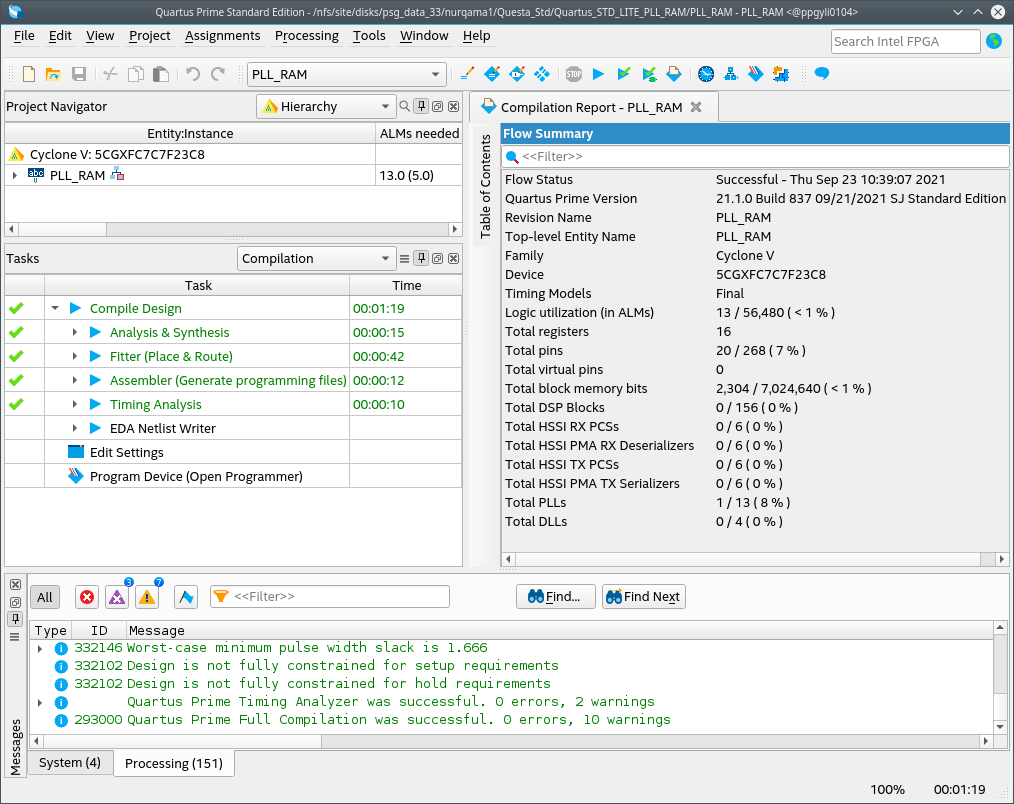Image resolution: width=1014 pixels, height=804 pixels.
Task: Toggle warning messages filter
Action: click(147, 597)
